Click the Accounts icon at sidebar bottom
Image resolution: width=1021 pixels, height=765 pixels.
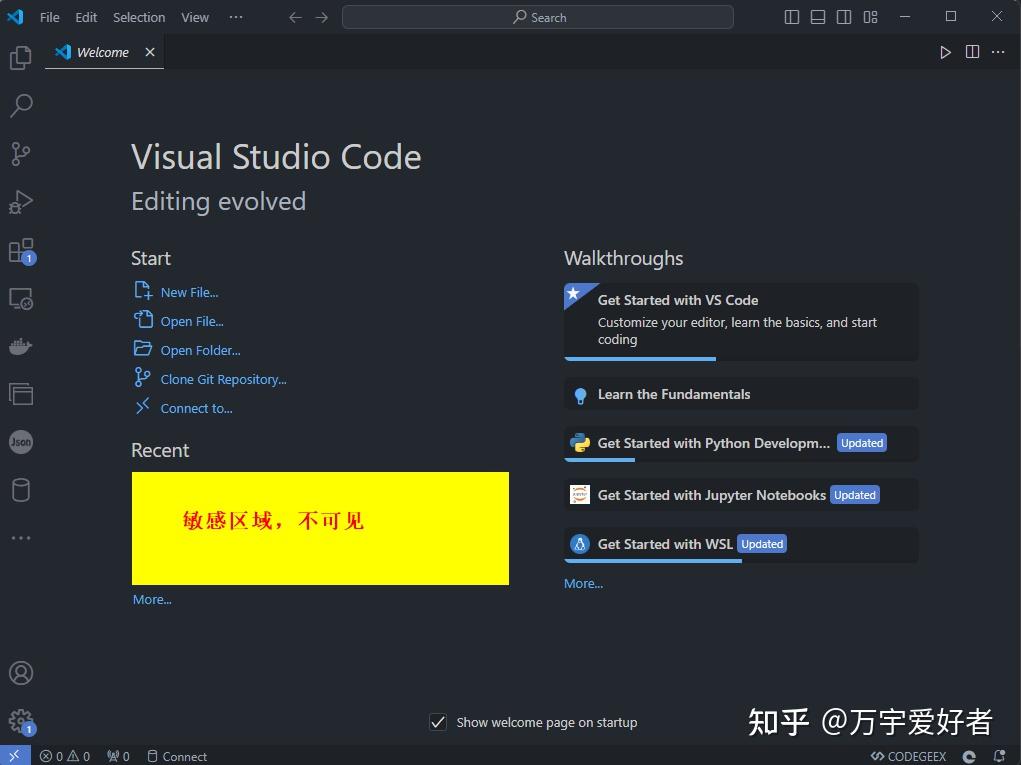[21, 672]
